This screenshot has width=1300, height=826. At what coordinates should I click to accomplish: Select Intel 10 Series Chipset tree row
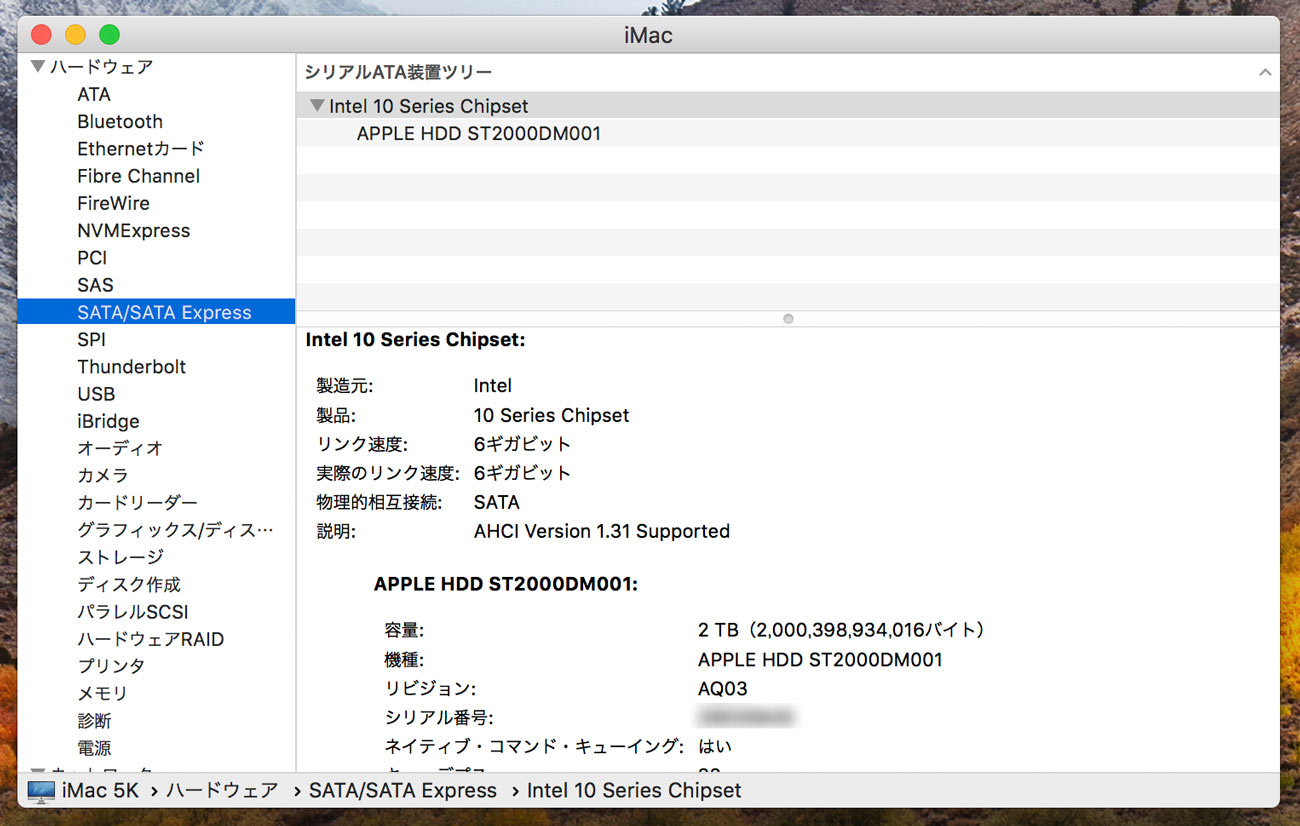(788, 105)
